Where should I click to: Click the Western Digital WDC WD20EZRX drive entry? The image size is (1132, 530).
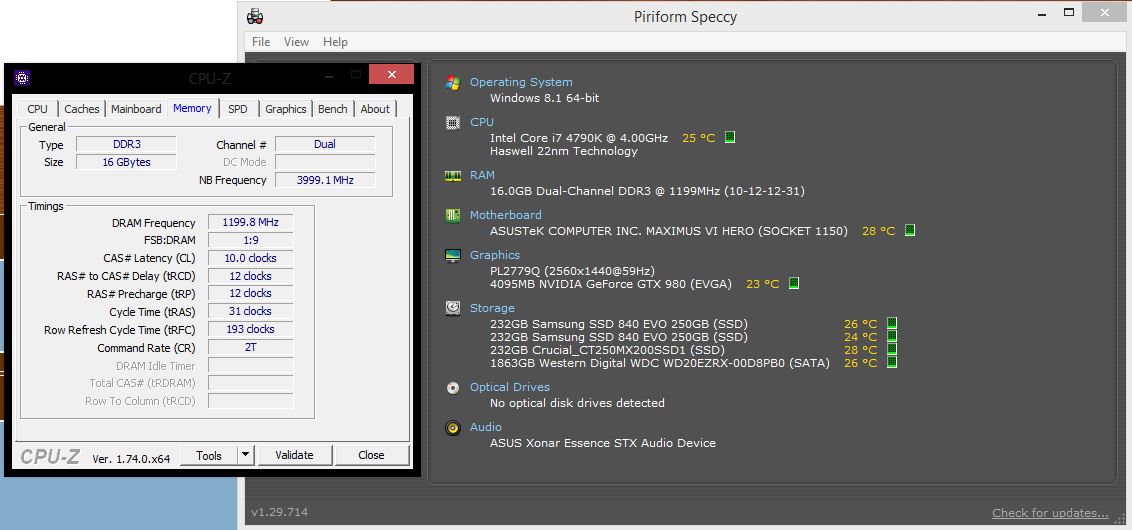coord(660,362)
